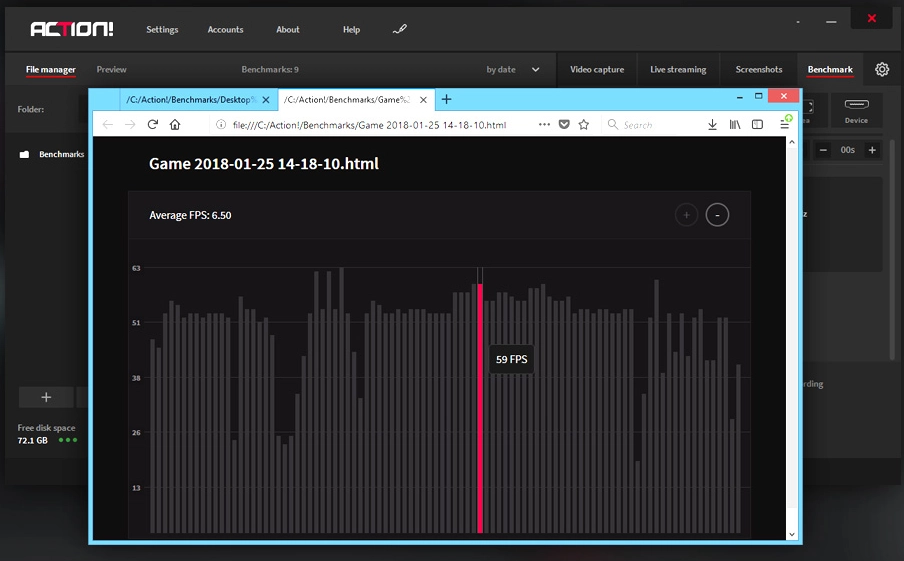Open the About menu in Action!
This screenshot has width=904, height=561.
[288, 29]
